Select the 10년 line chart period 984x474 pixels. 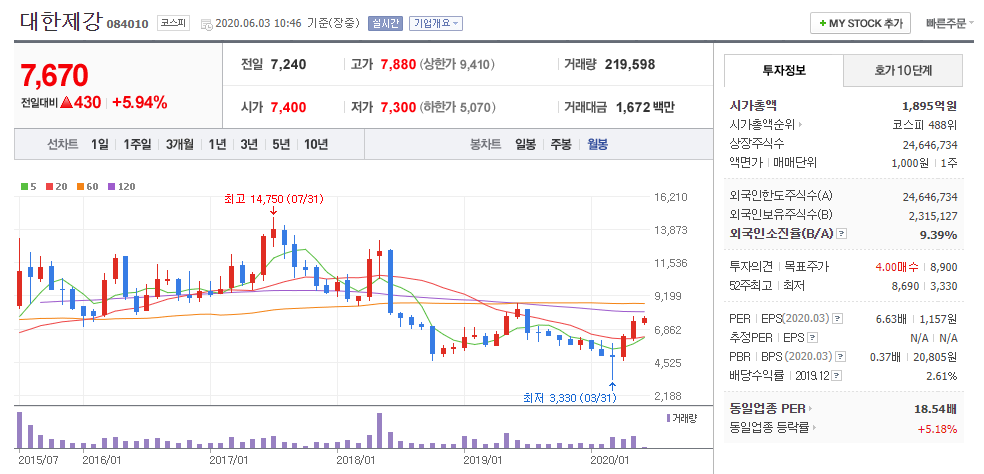pos(316,144)
